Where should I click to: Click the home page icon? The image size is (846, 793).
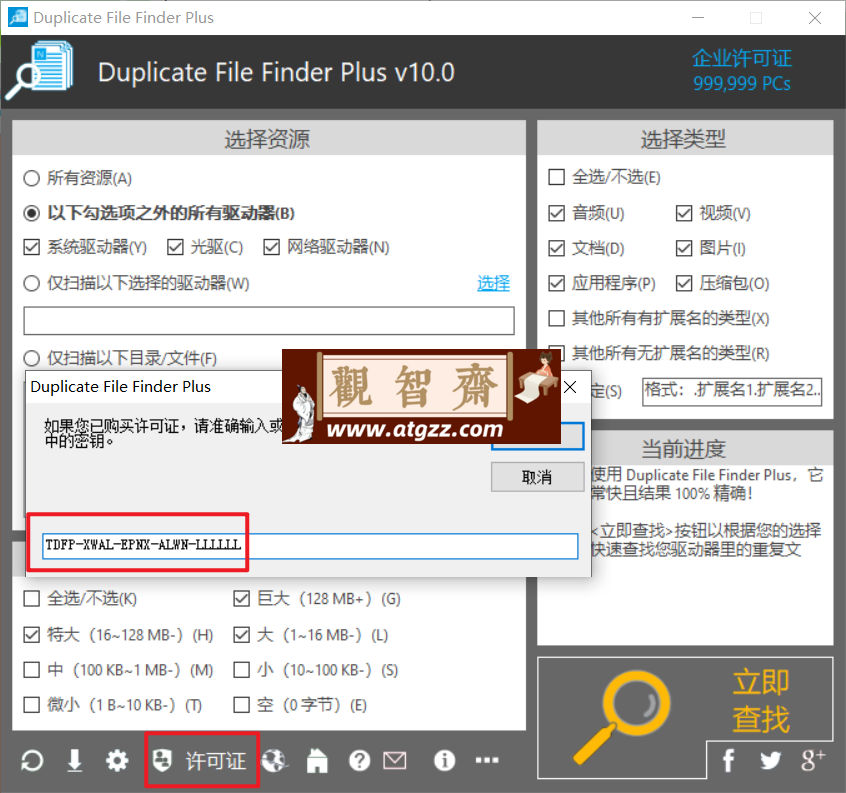tap(317, 761)
